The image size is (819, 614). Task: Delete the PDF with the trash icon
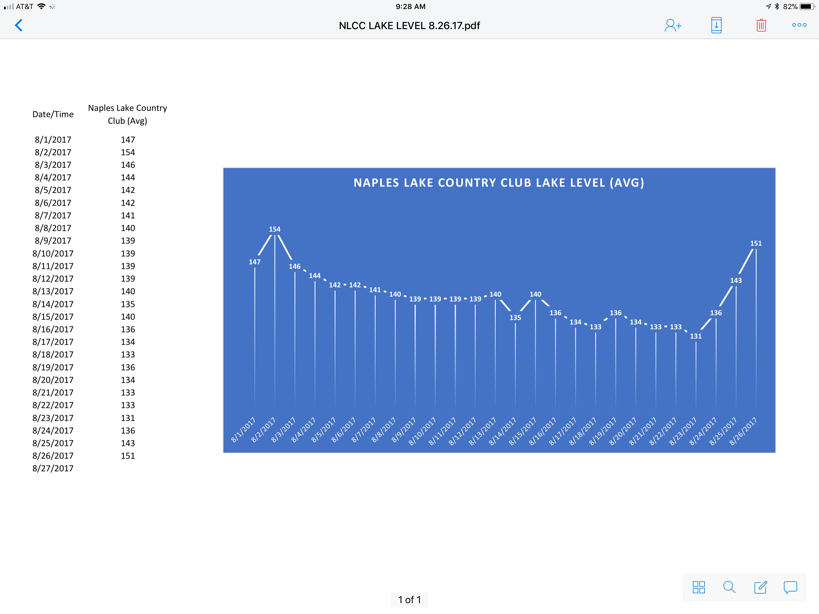click(761, 25)
